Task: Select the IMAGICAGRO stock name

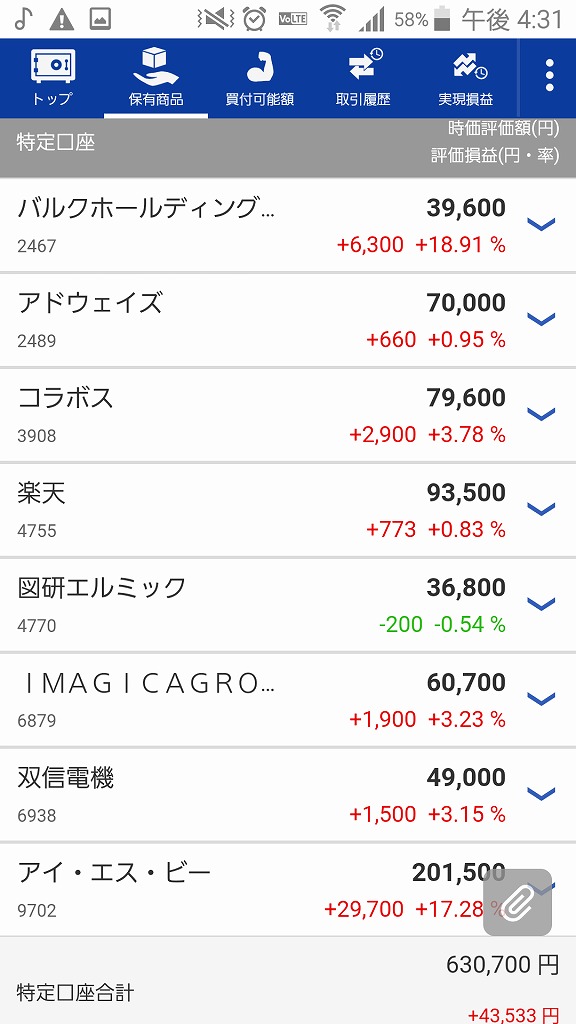Action: [146, 684]
